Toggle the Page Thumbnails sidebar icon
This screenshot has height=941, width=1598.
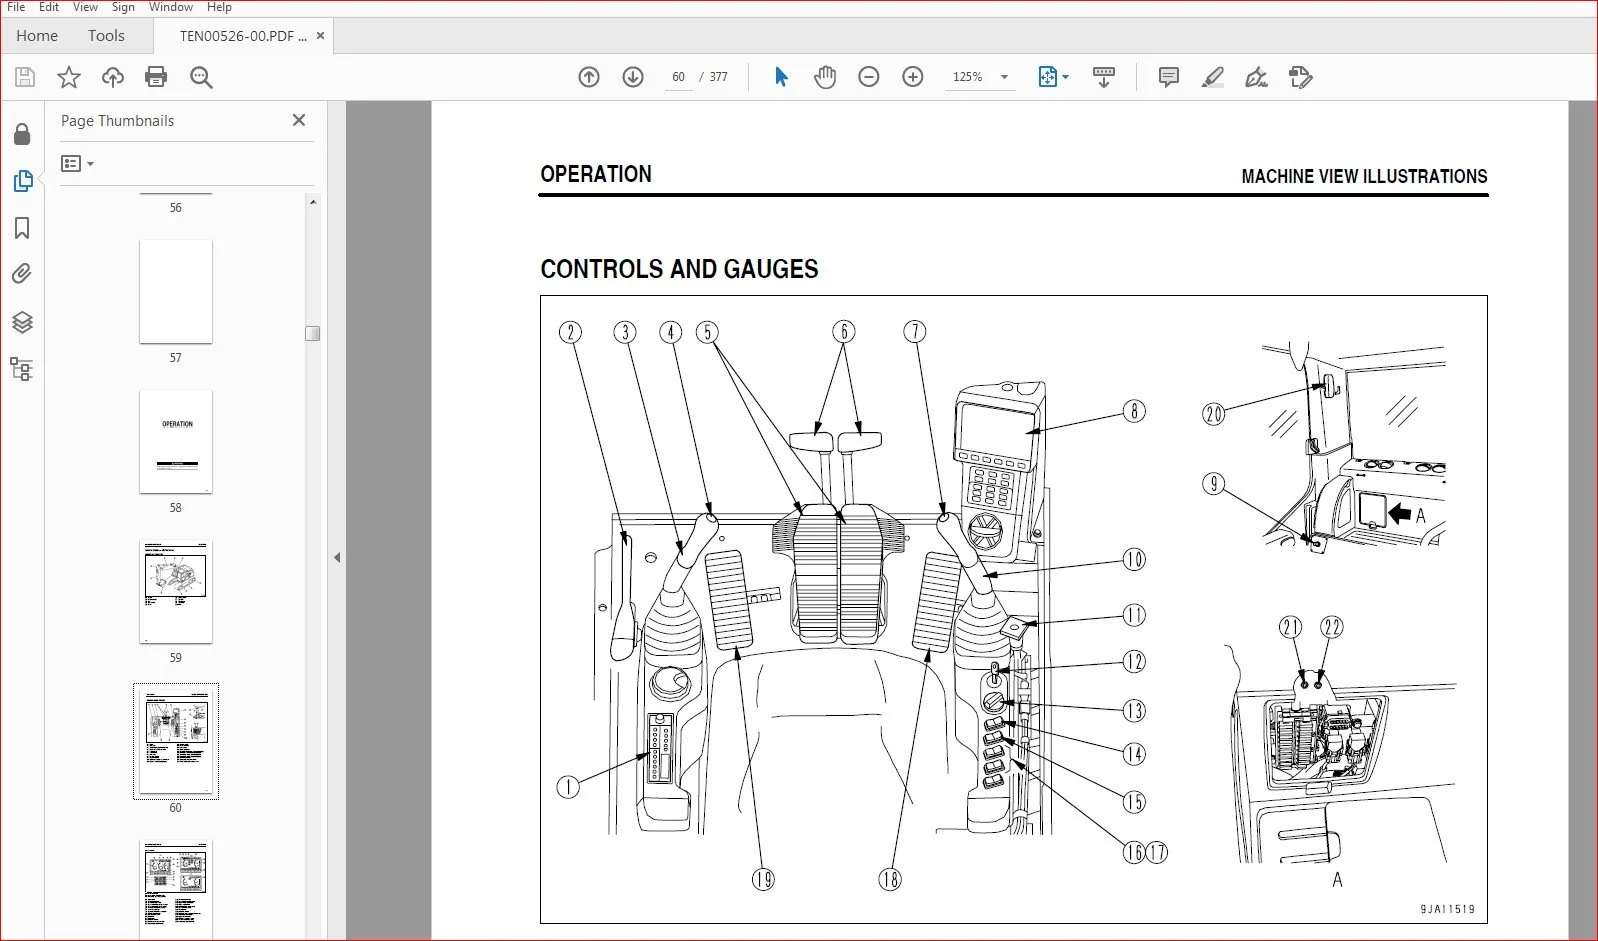[x=22, y=181]
